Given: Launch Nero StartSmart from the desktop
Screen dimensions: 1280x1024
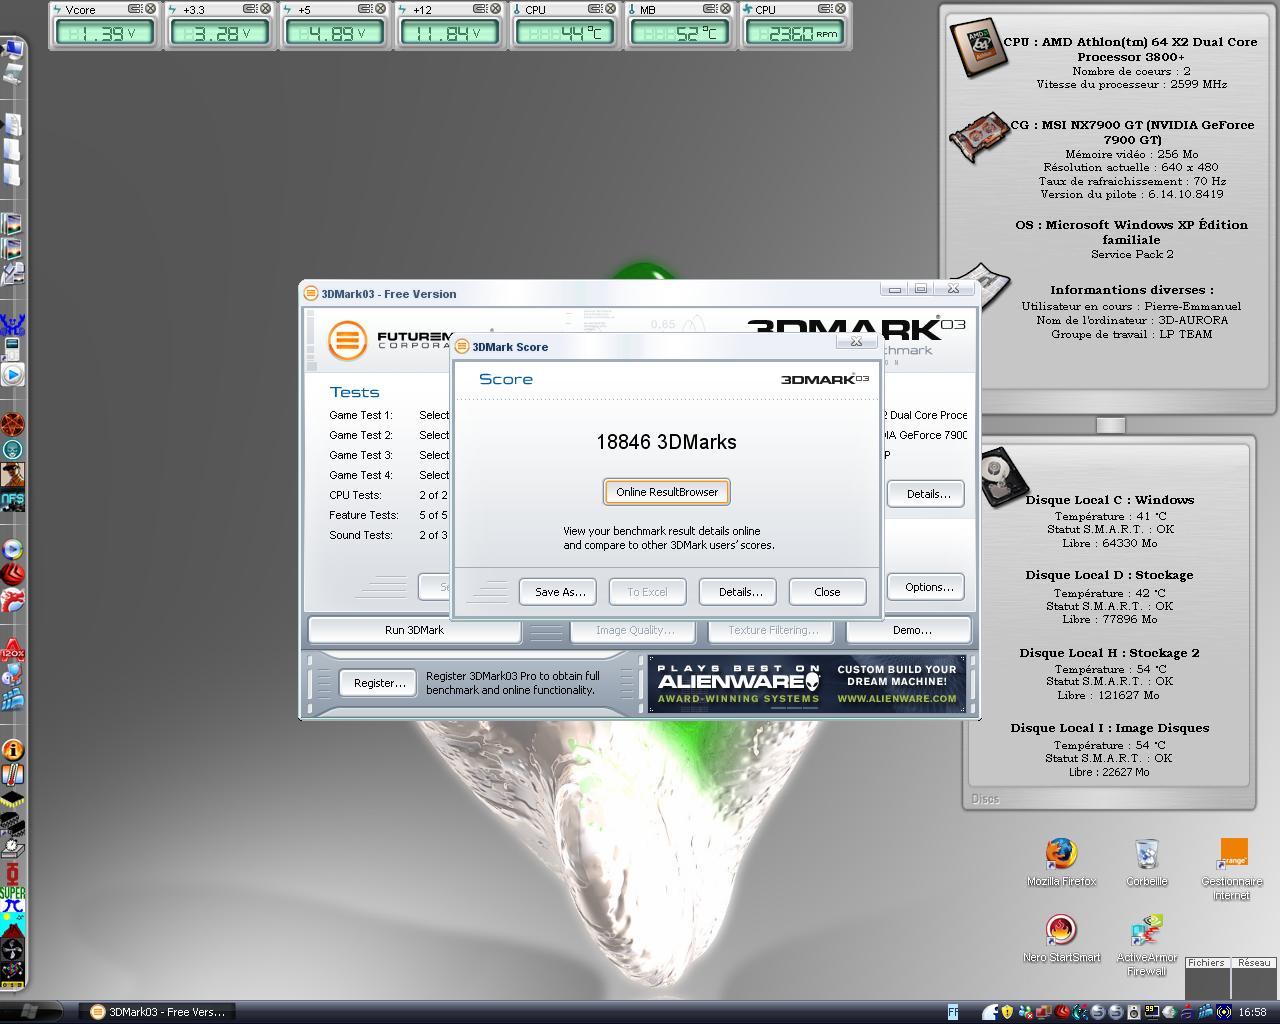Looking at the screenshot, I should pos(1061,938).
